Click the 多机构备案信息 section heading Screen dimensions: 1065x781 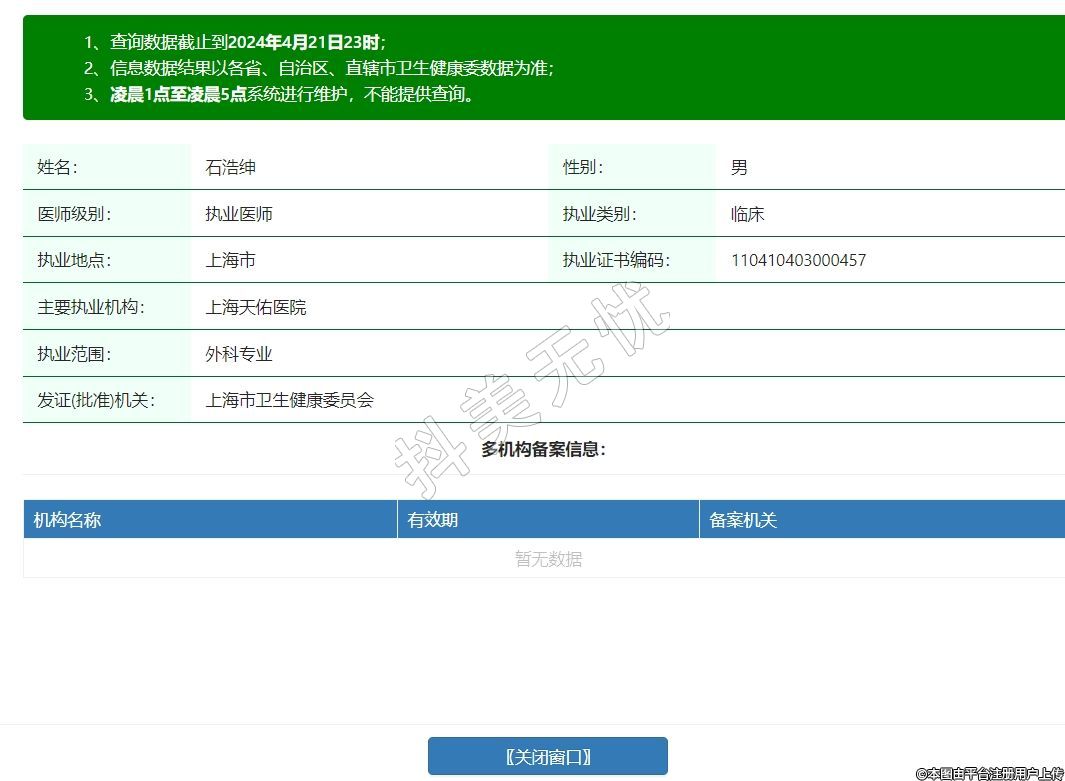coord(543,449)
